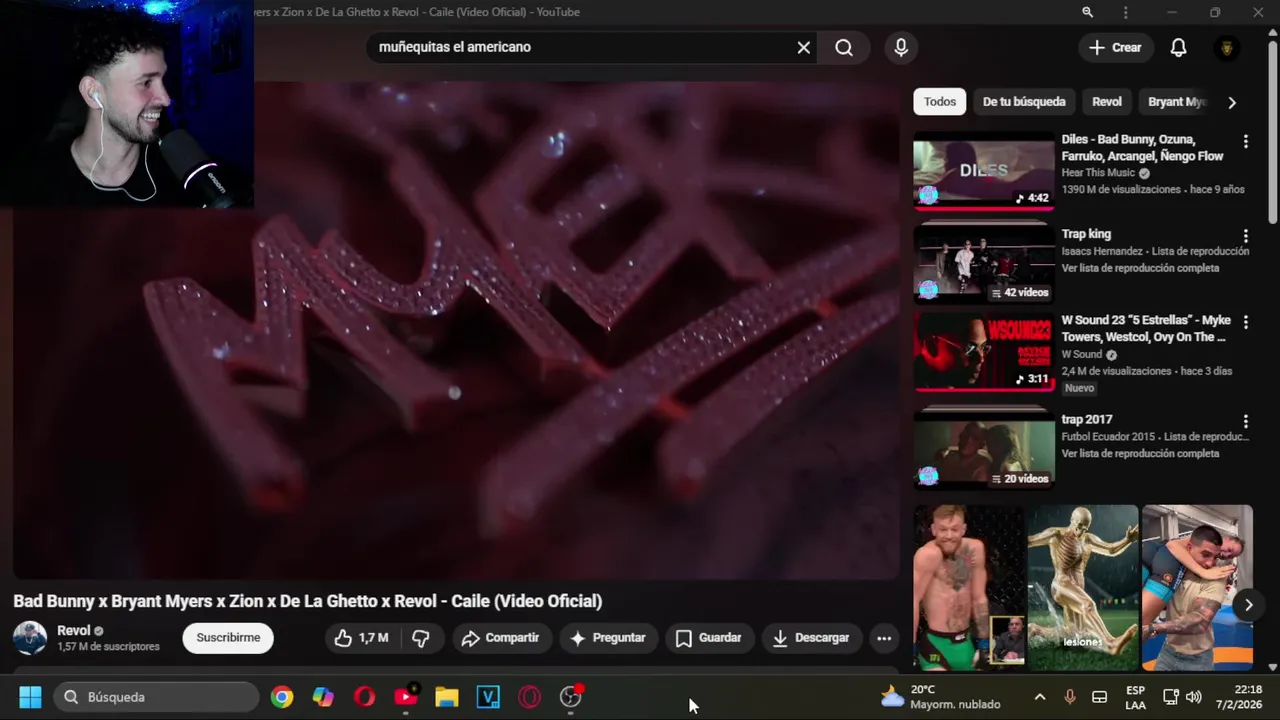
Task: Open options menu for W Sound 23 video
Action: (x=1245, y=322)
